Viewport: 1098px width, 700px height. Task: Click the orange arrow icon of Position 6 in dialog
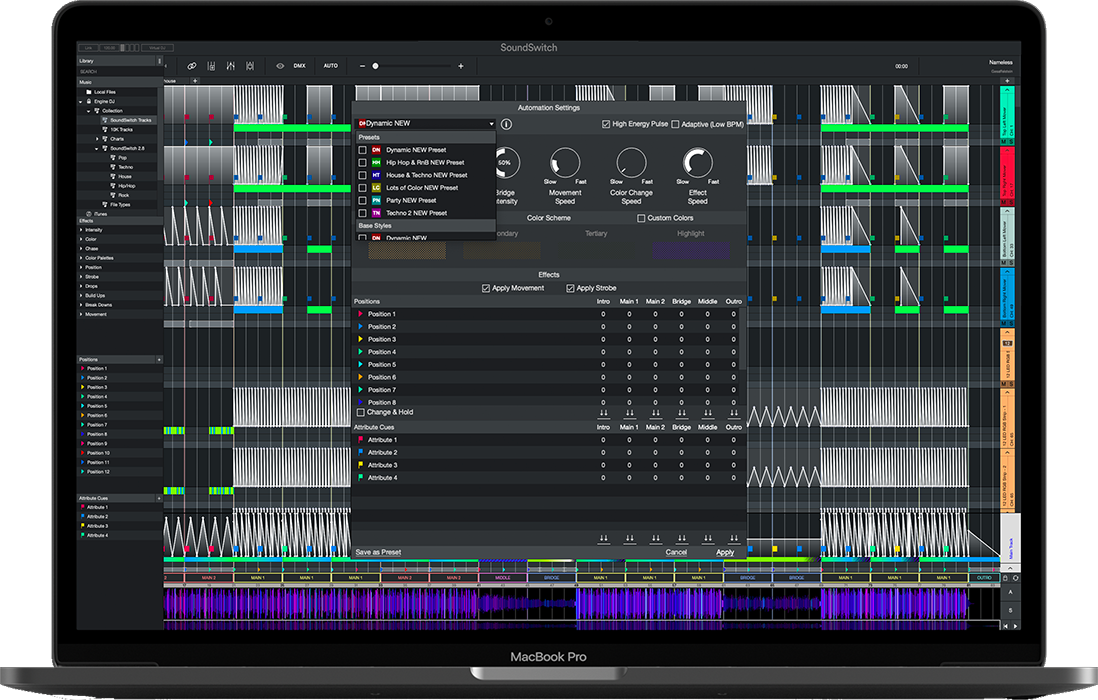[361, 377]
